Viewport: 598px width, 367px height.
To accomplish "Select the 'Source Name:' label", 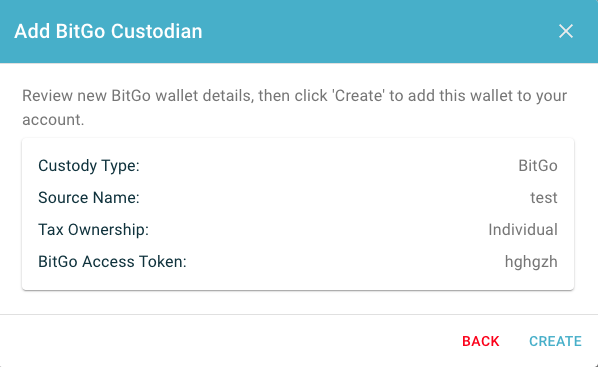I will (89, 198).
